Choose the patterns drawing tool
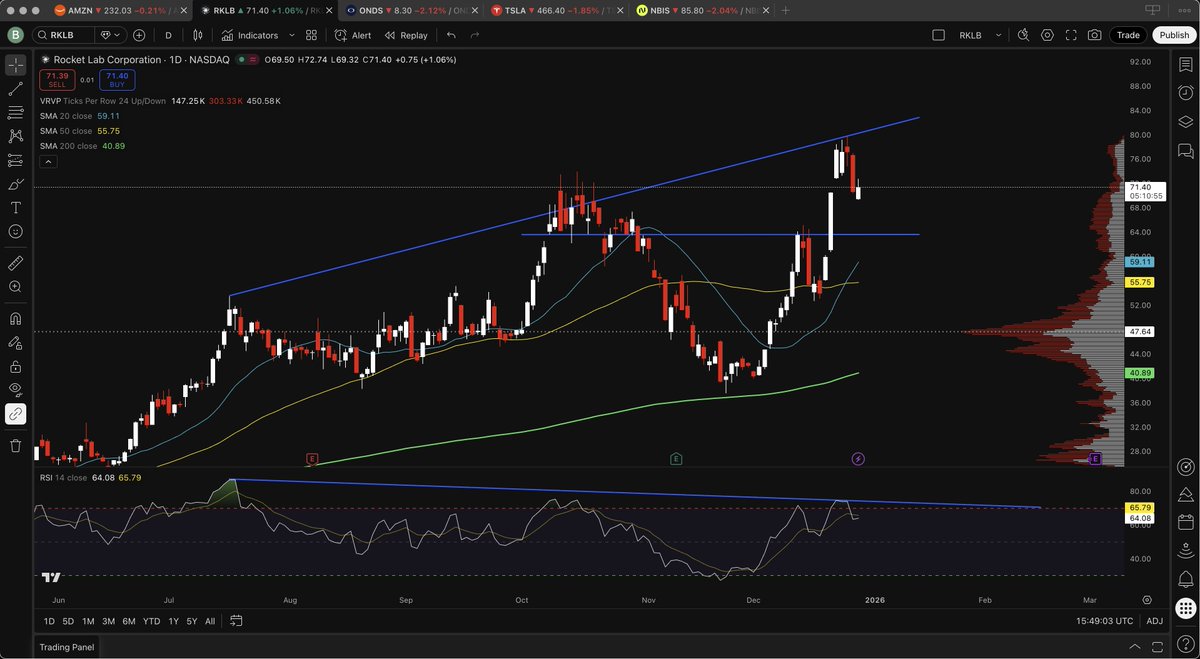Viewport: 1200px width, 659px height. pyautogui.click(x=15, y=136)
